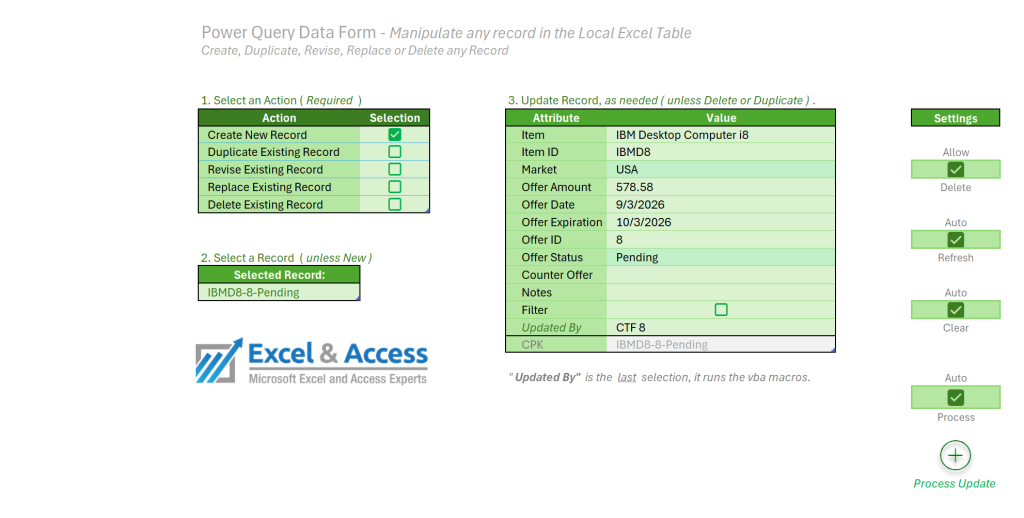
Task: Click the Create New Record label
Action: [257, 135]
